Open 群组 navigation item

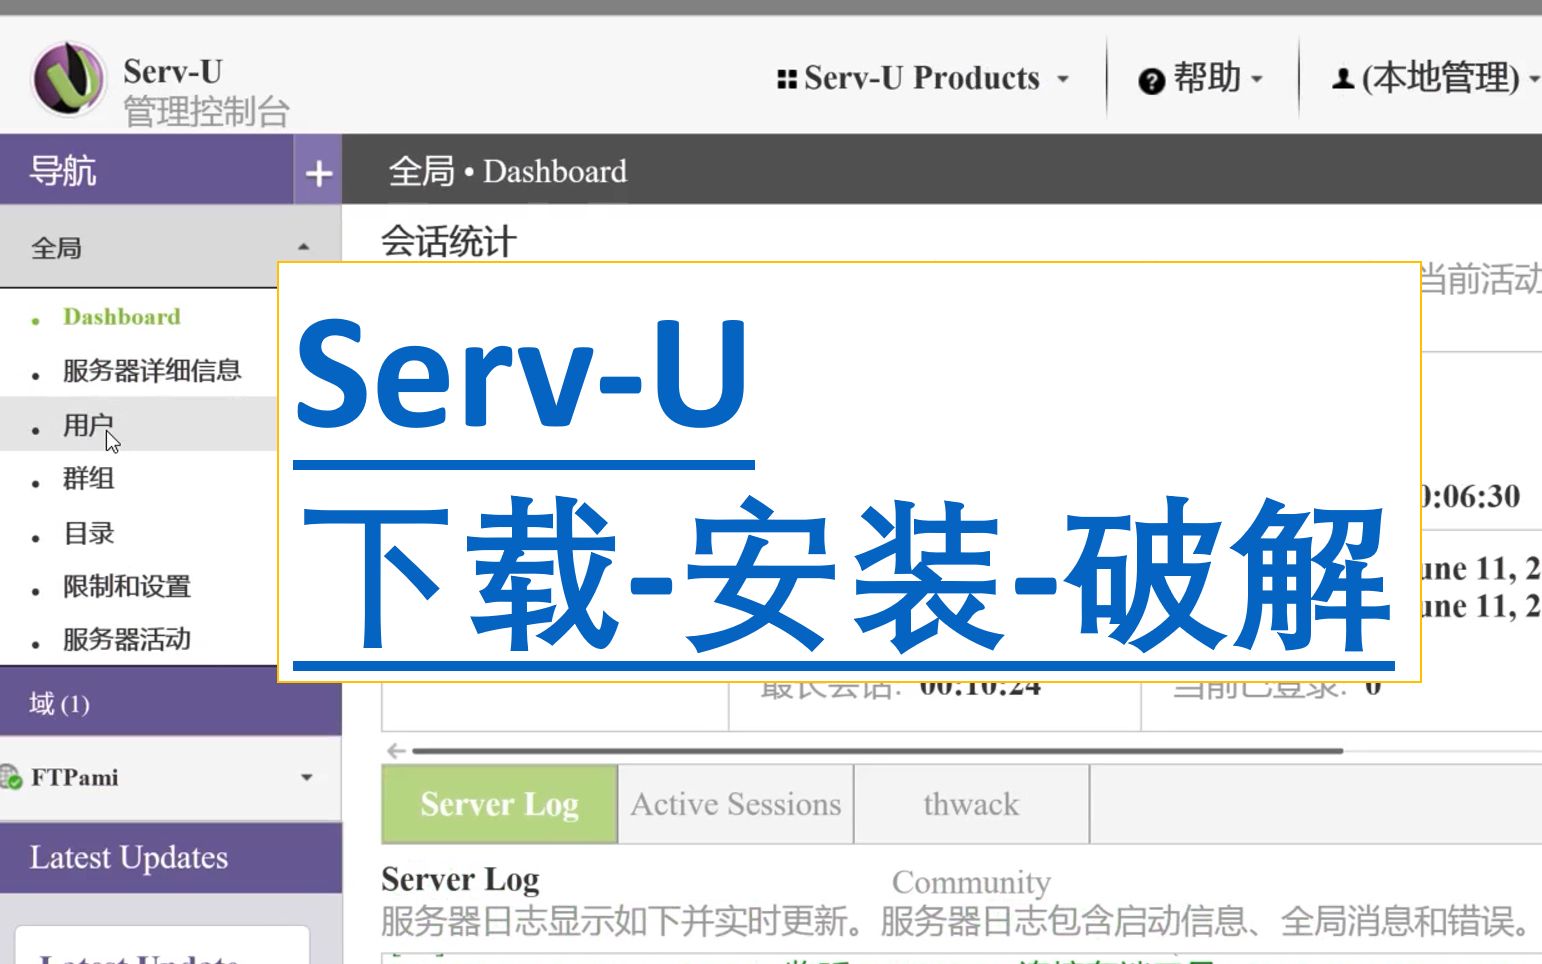[x=88, y=479]
